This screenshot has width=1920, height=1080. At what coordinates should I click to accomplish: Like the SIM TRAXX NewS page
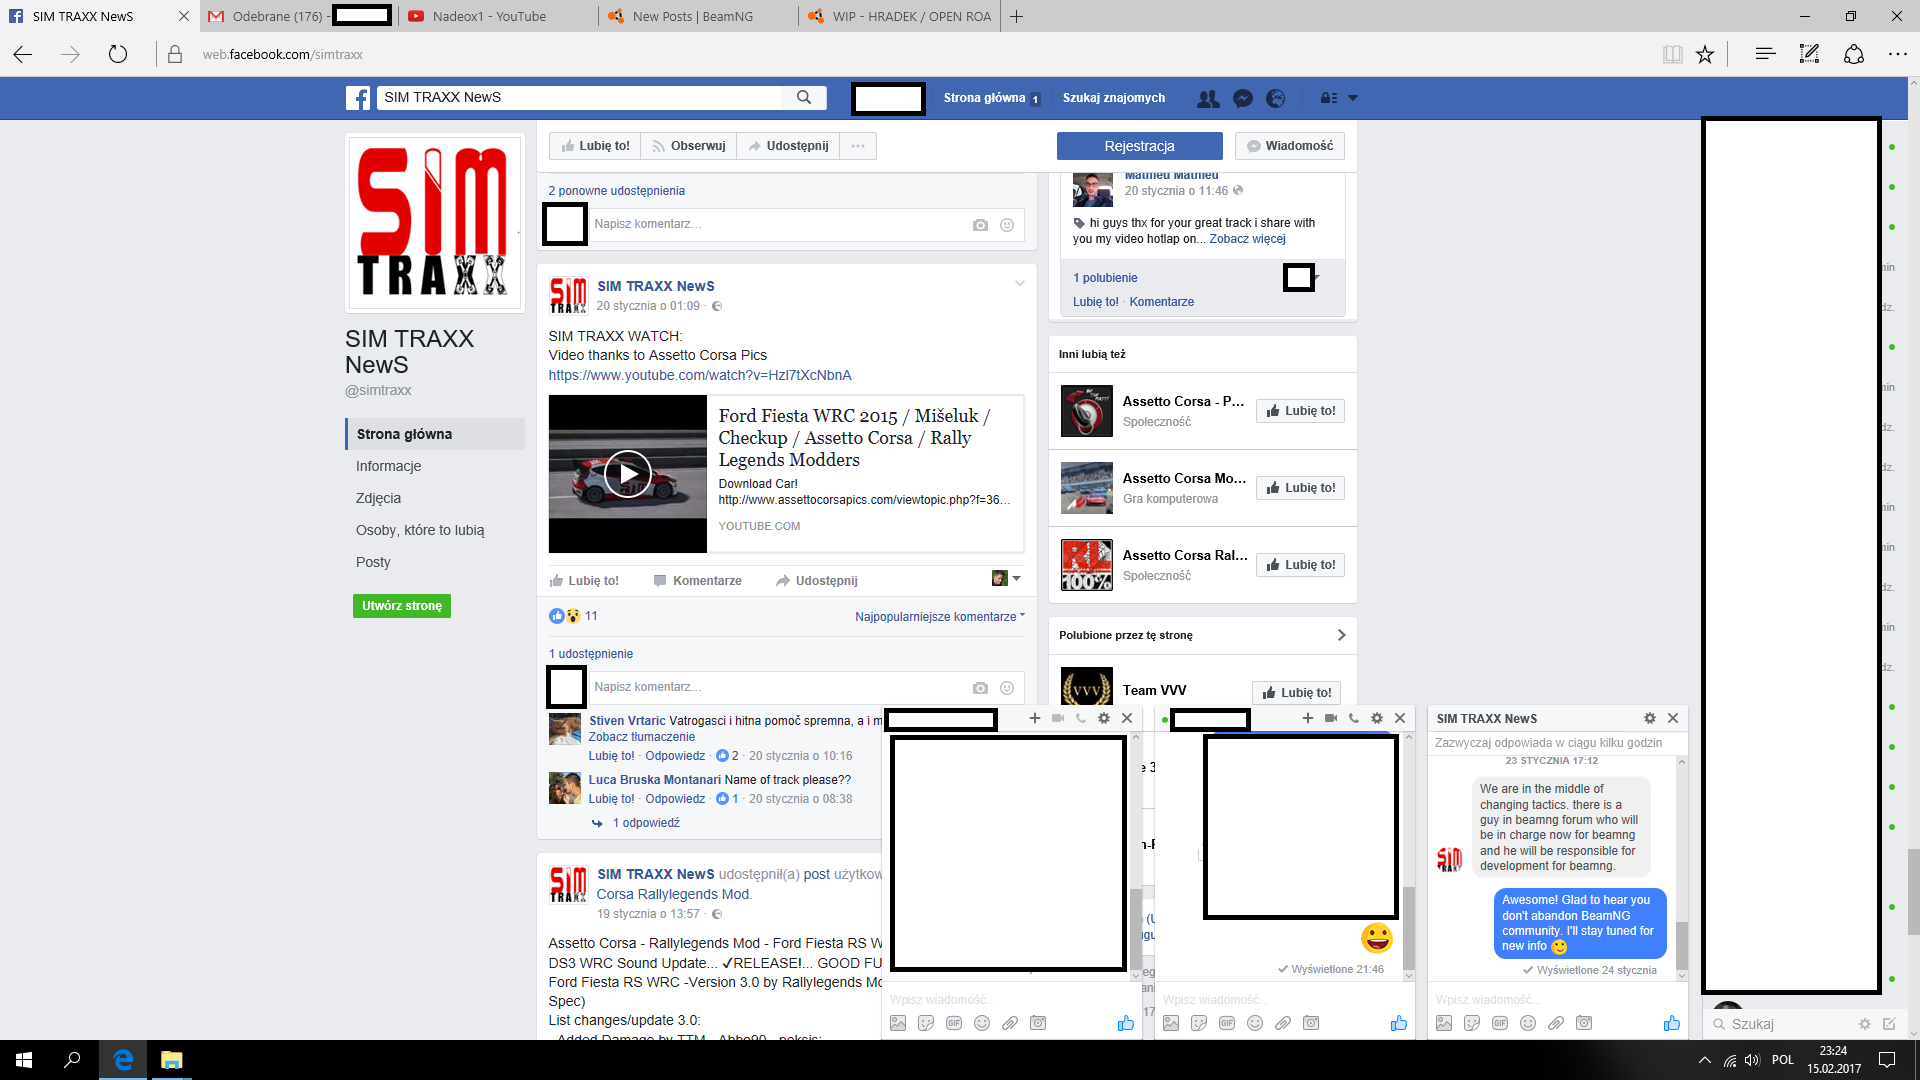pyautogui.click(x=595, y=146)
